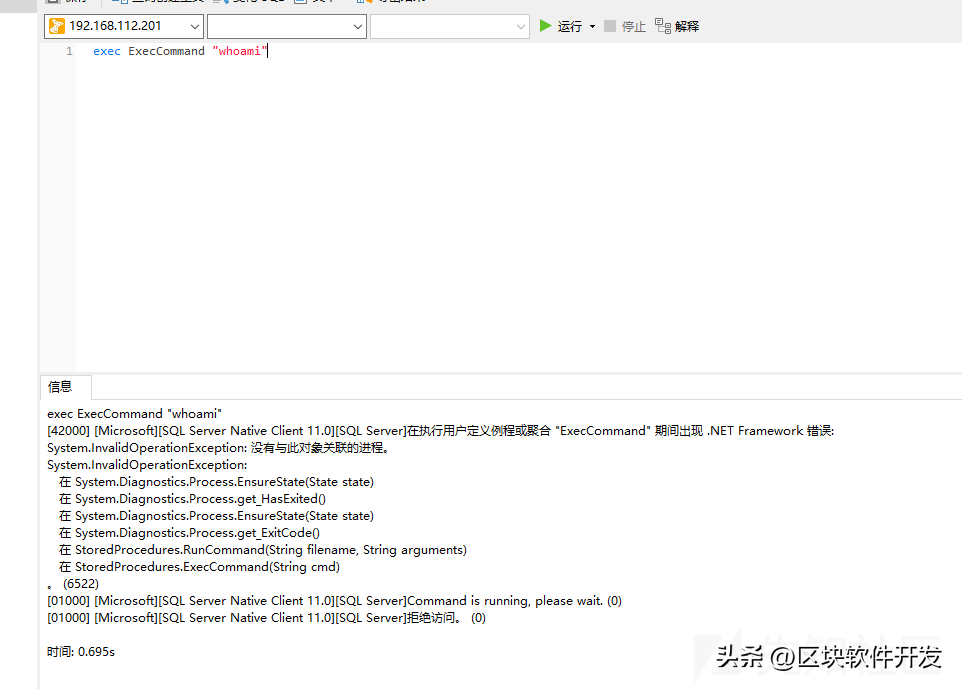The height and width of the screenshot is (689, 962).
Task: Place cursor in the "whoami" string
Action: (240, 51)
